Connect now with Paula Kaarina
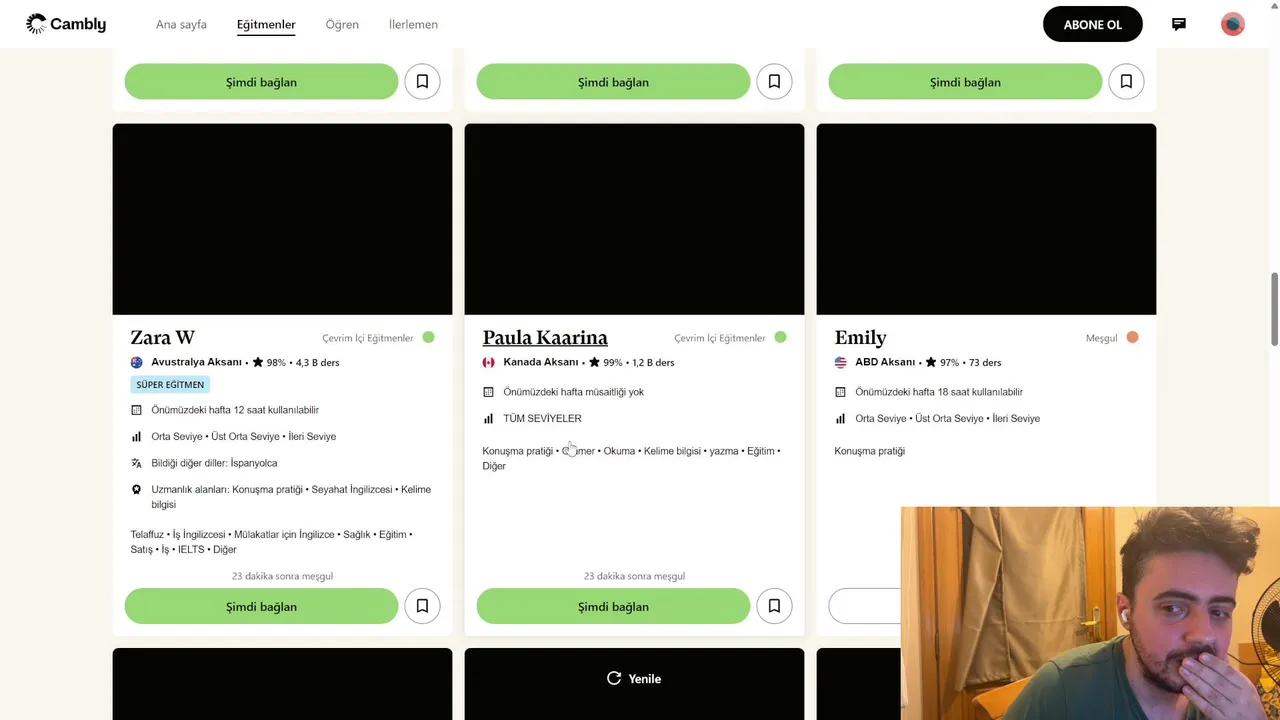1280x720 pixels. 613,606
